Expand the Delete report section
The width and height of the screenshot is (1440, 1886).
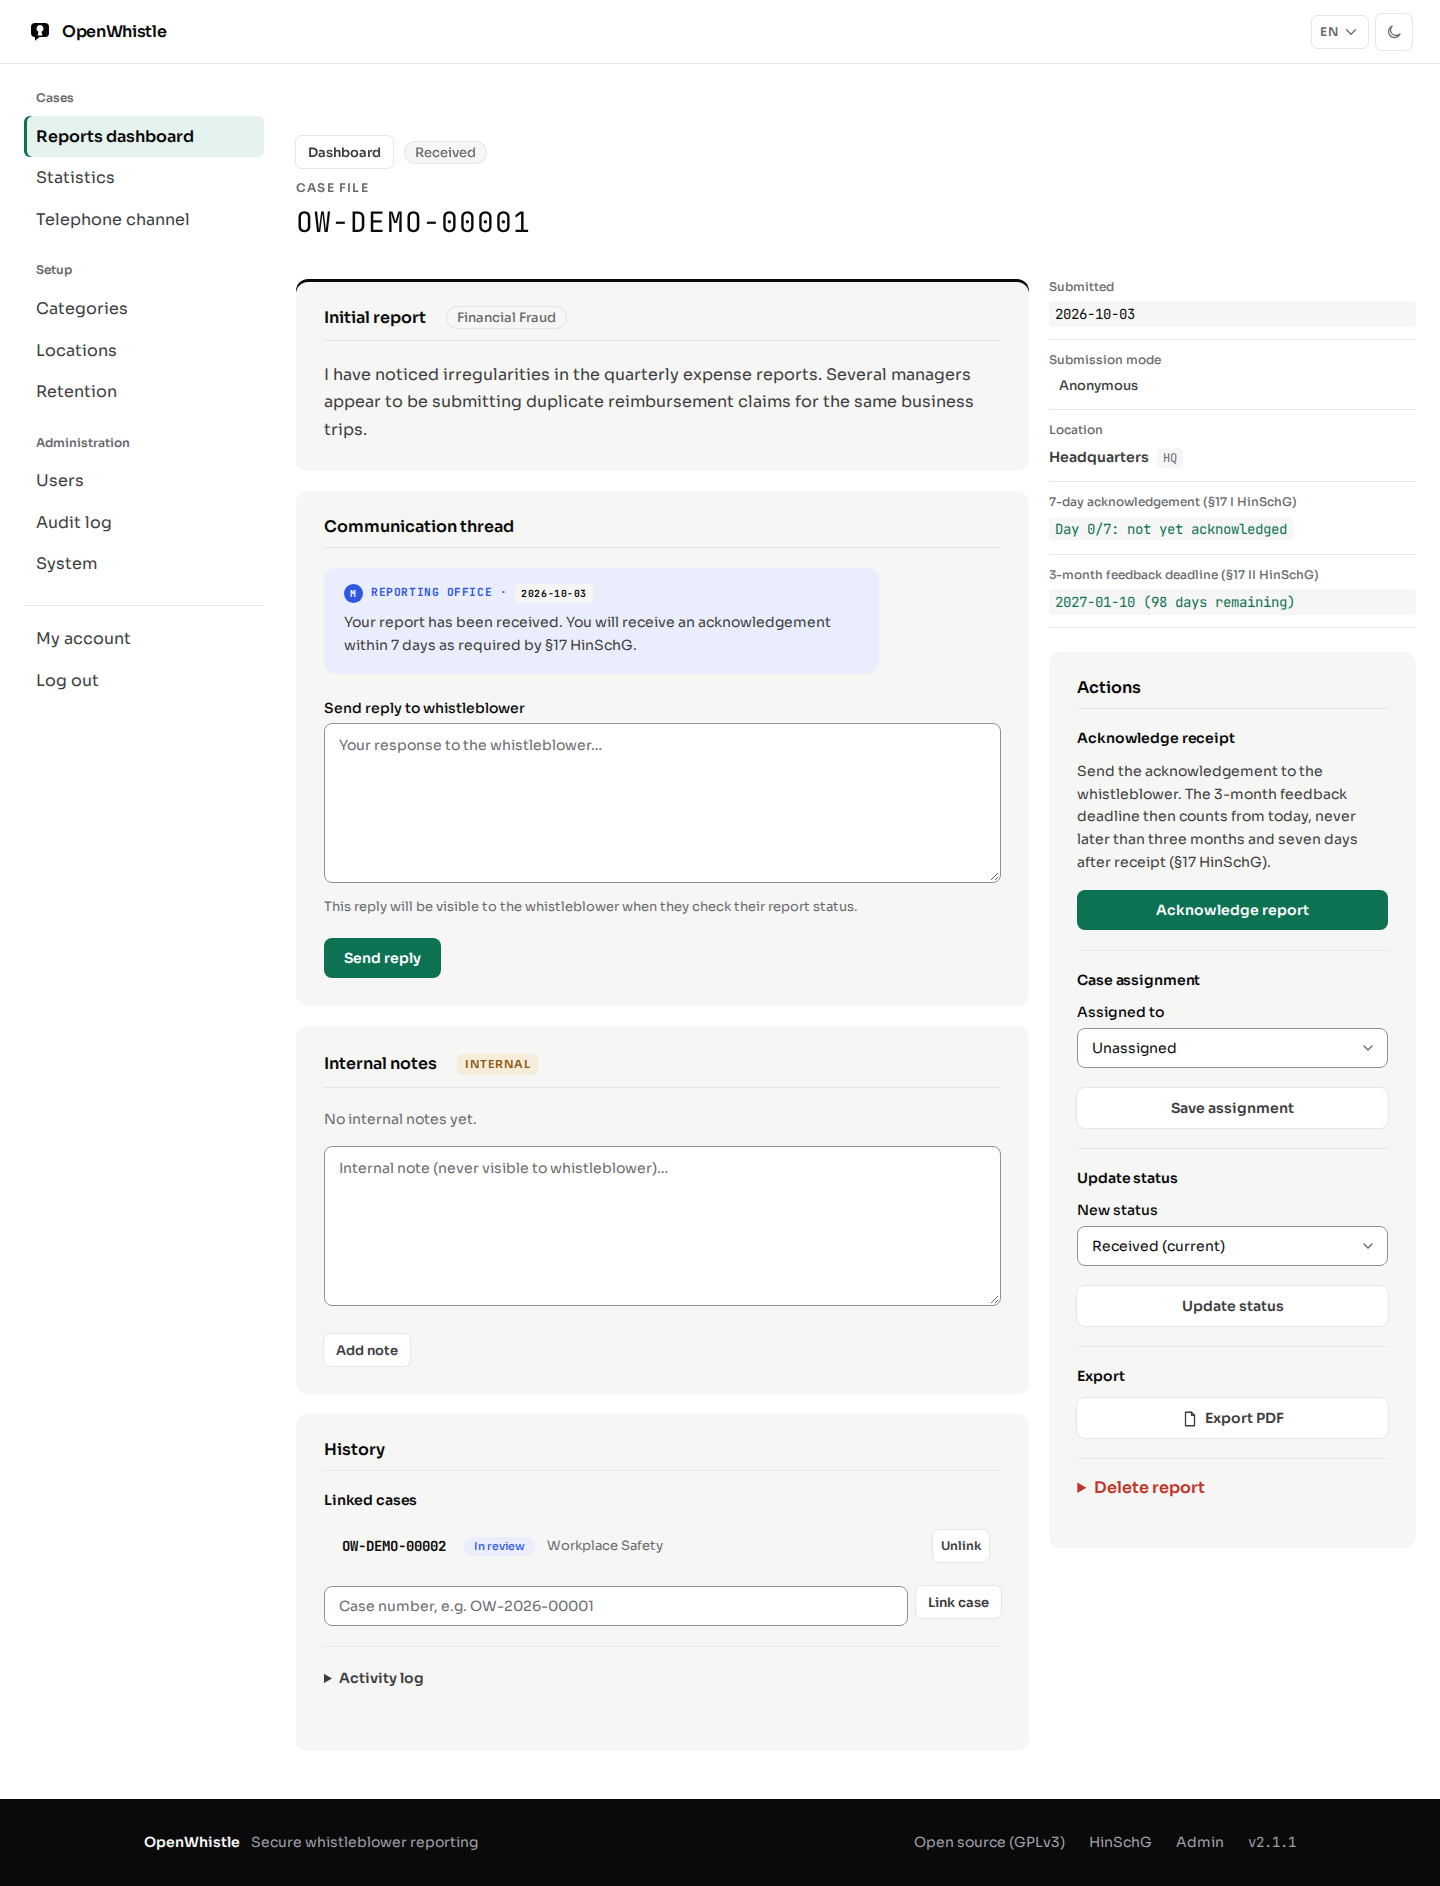pyautogui.click(x=1141, y=1487)
